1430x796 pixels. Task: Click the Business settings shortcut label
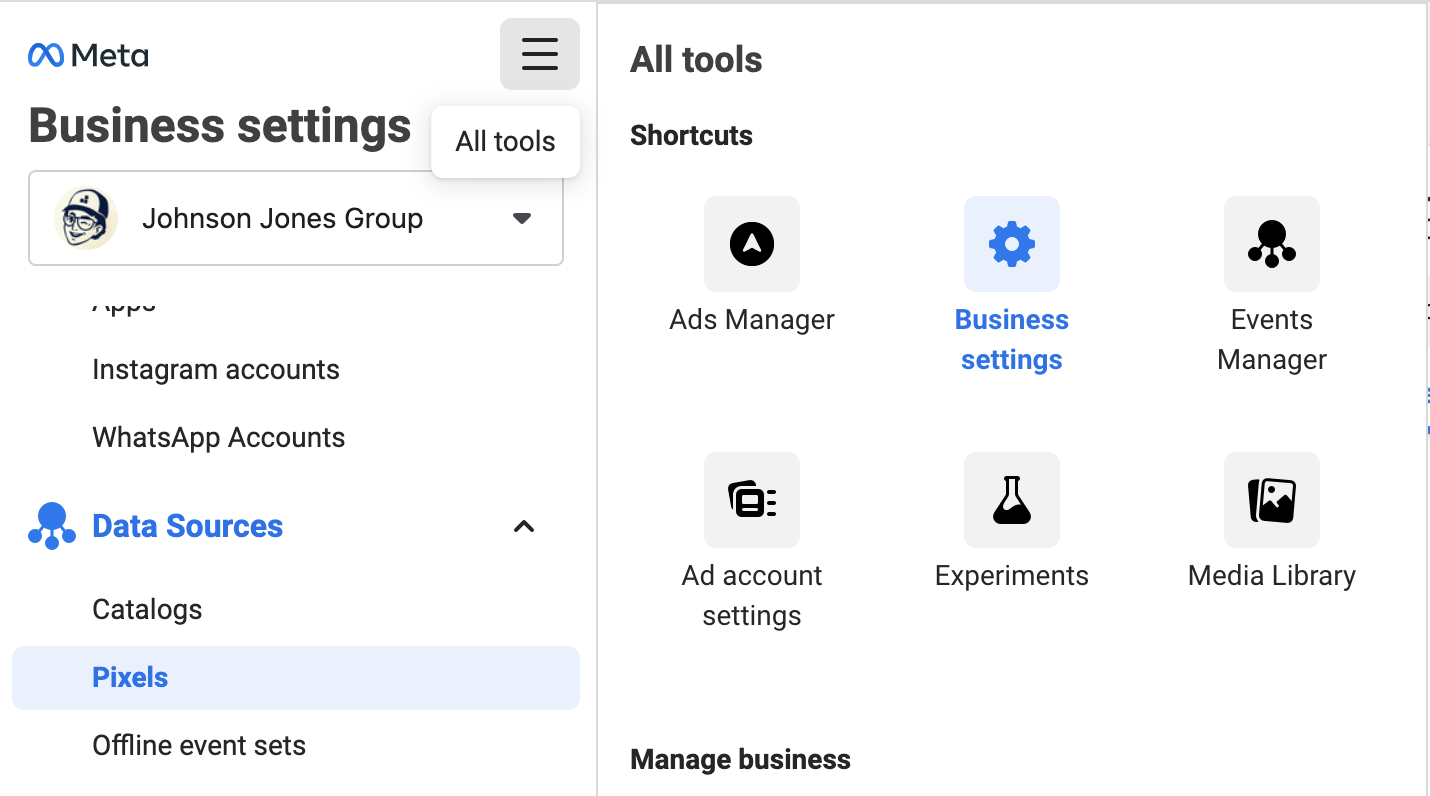click(1012, 340)
